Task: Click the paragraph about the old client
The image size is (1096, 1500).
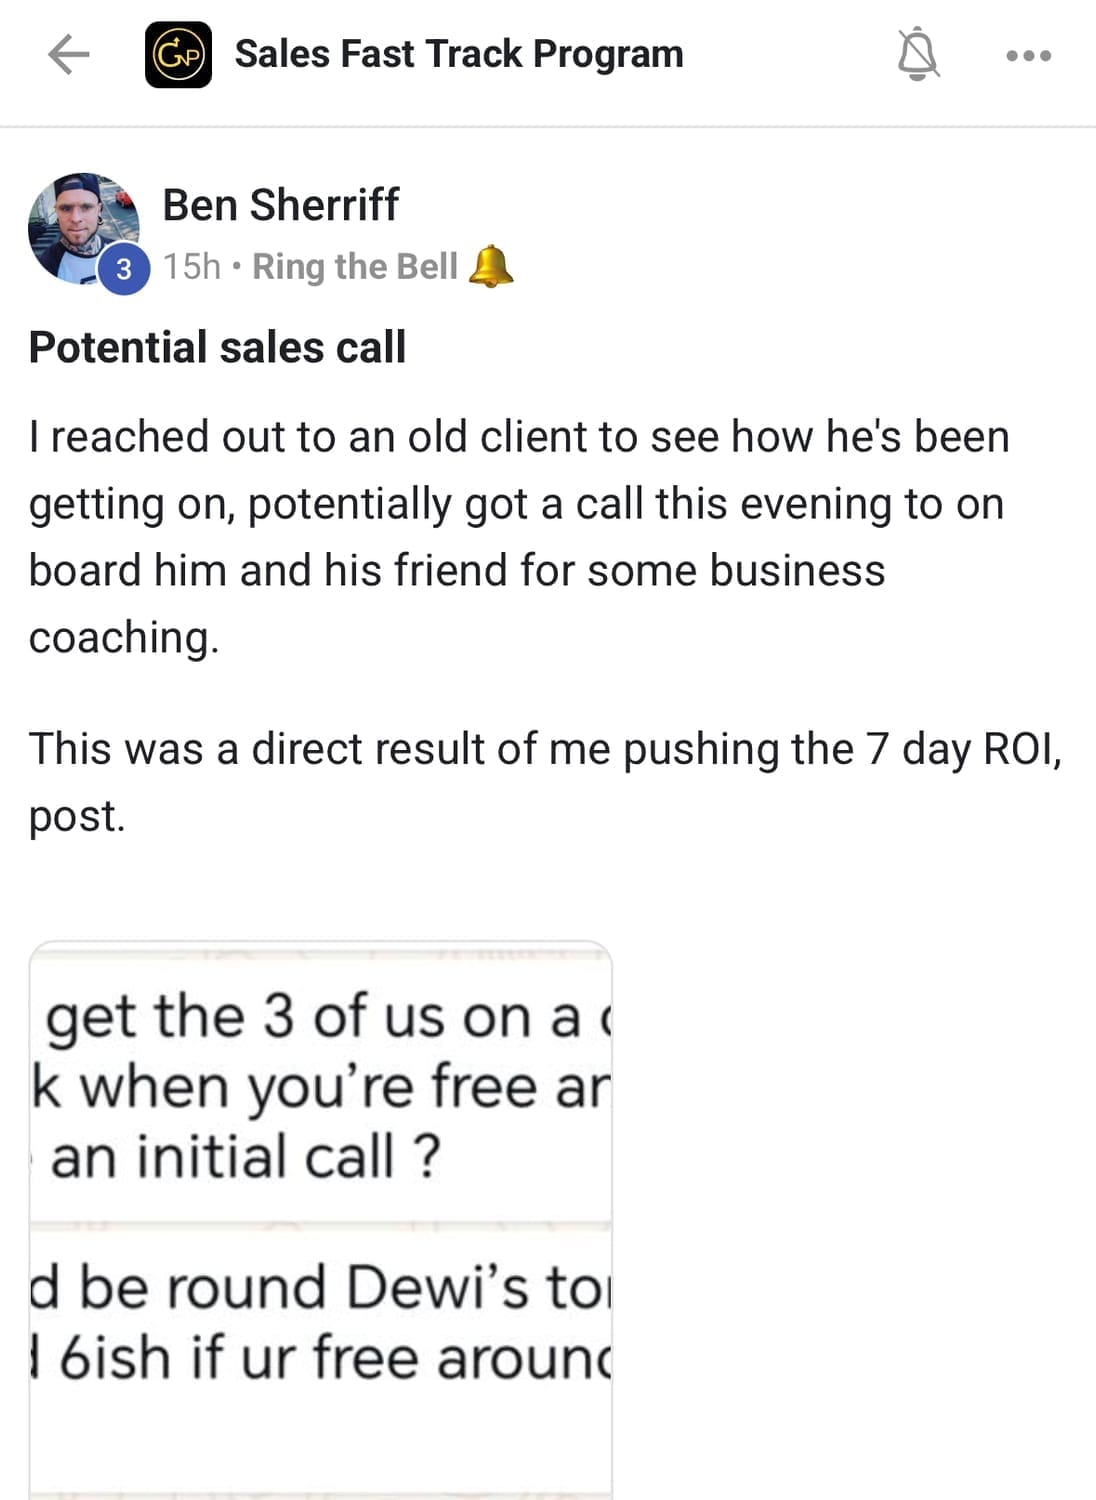Action: click(518, 536)
